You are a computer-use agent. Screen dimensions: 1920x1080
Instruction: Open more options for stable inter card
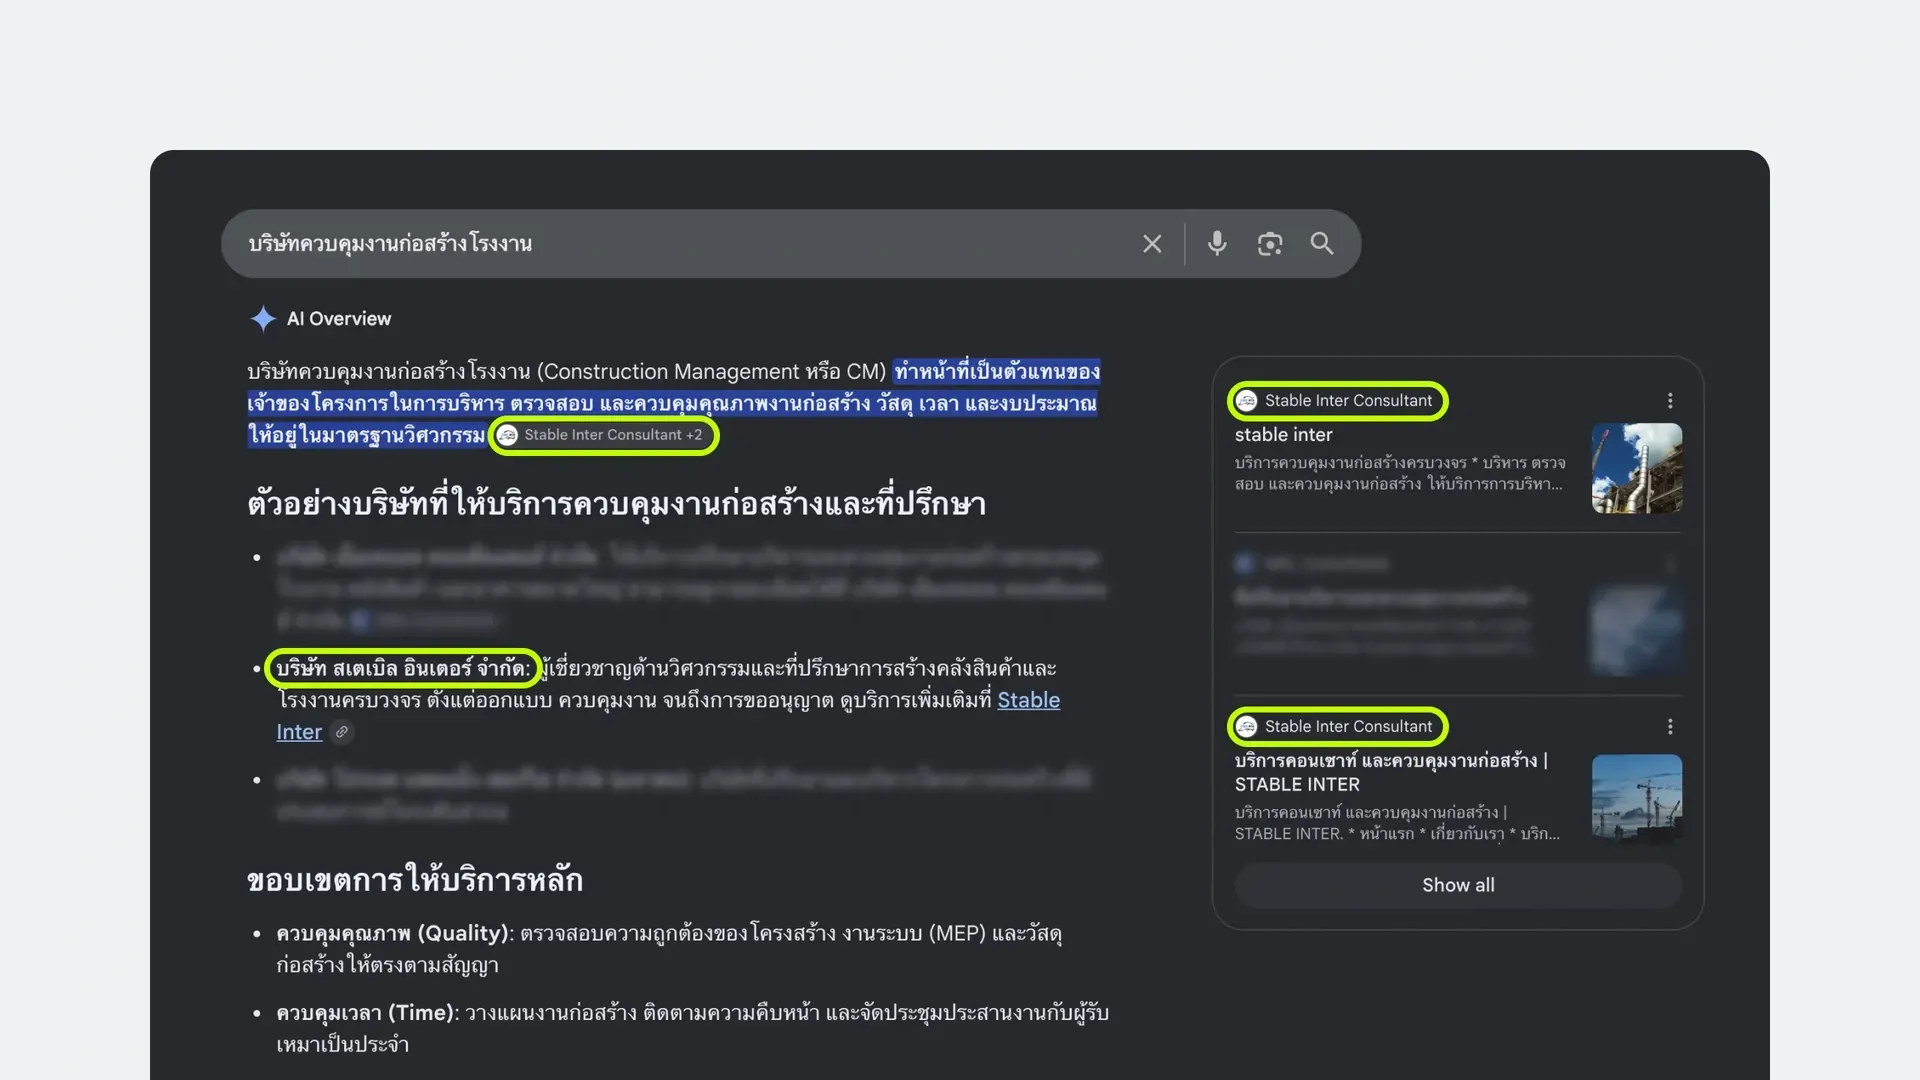(1670, 401)
